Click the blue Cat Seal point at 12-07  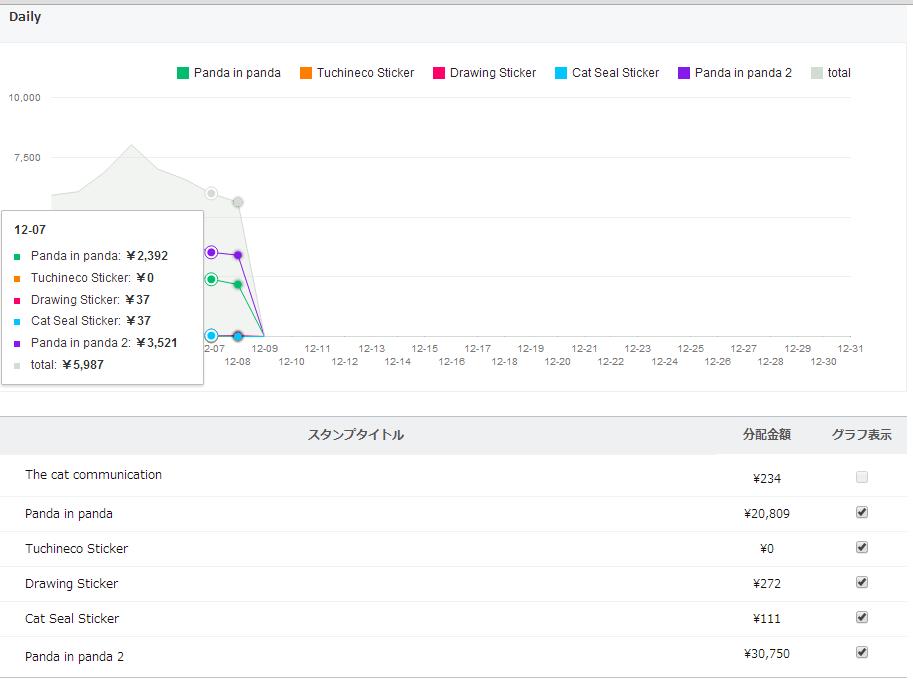point(211,336)
